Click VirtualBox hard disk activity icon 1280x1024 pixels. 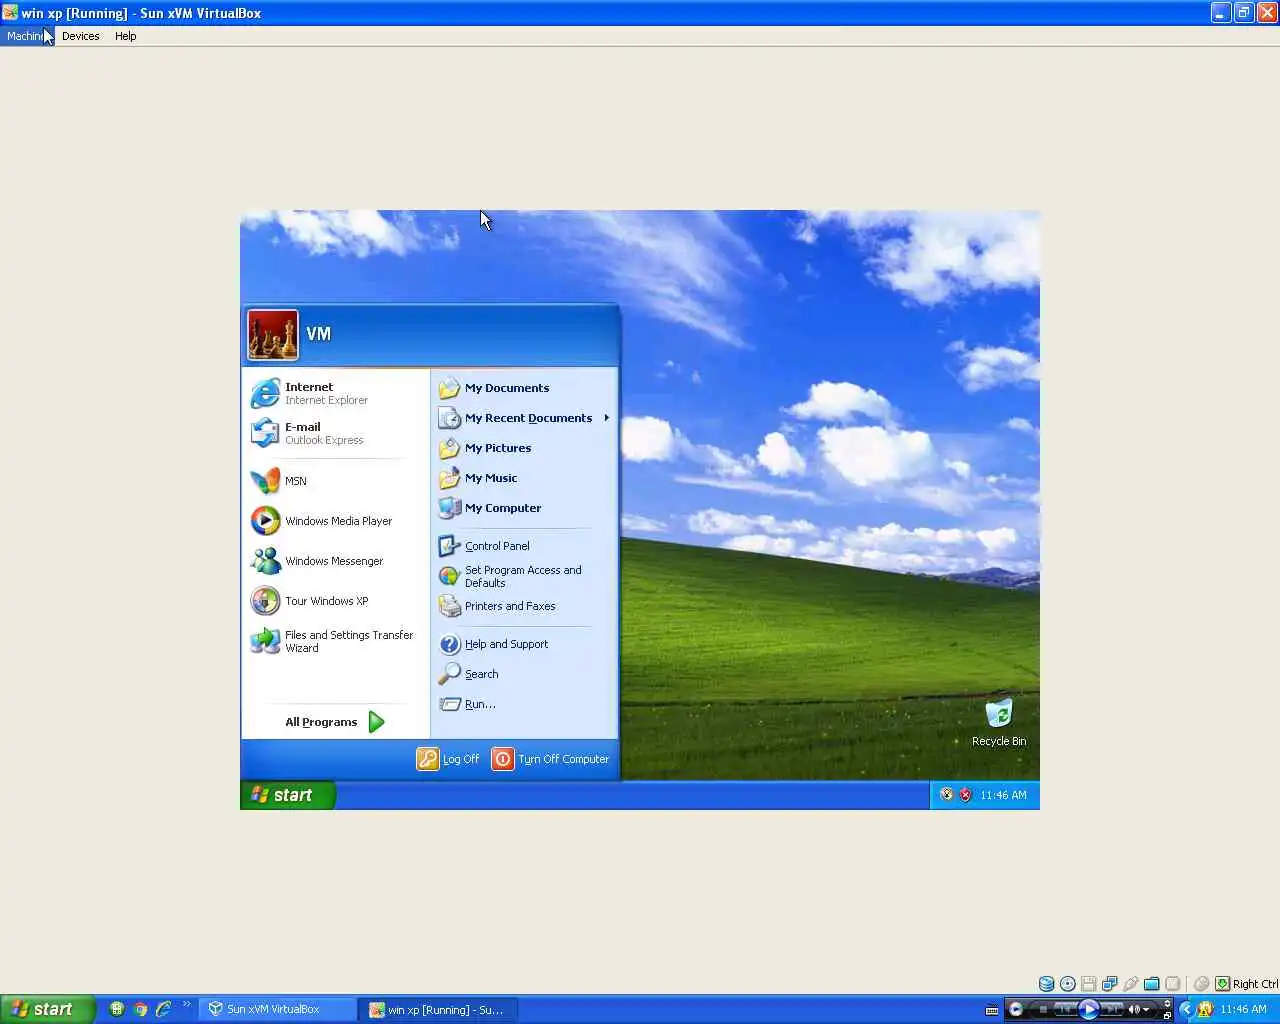pyautogui.click(x=1046, y=984)
